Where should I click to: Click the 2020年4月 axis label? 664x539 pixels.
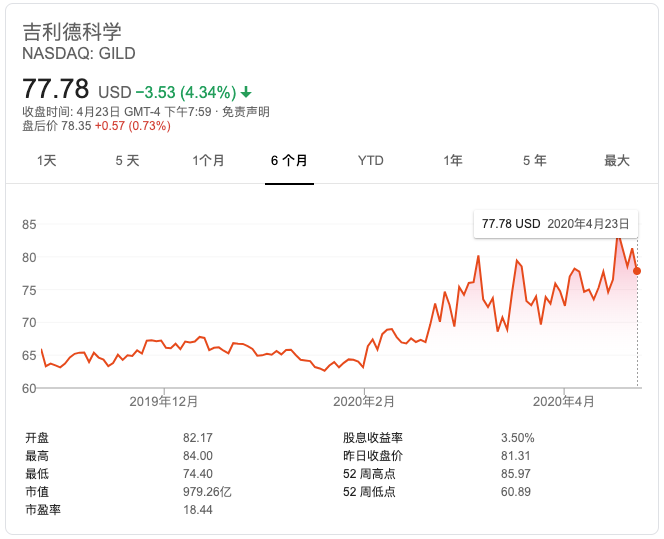(x=564, y=401)
